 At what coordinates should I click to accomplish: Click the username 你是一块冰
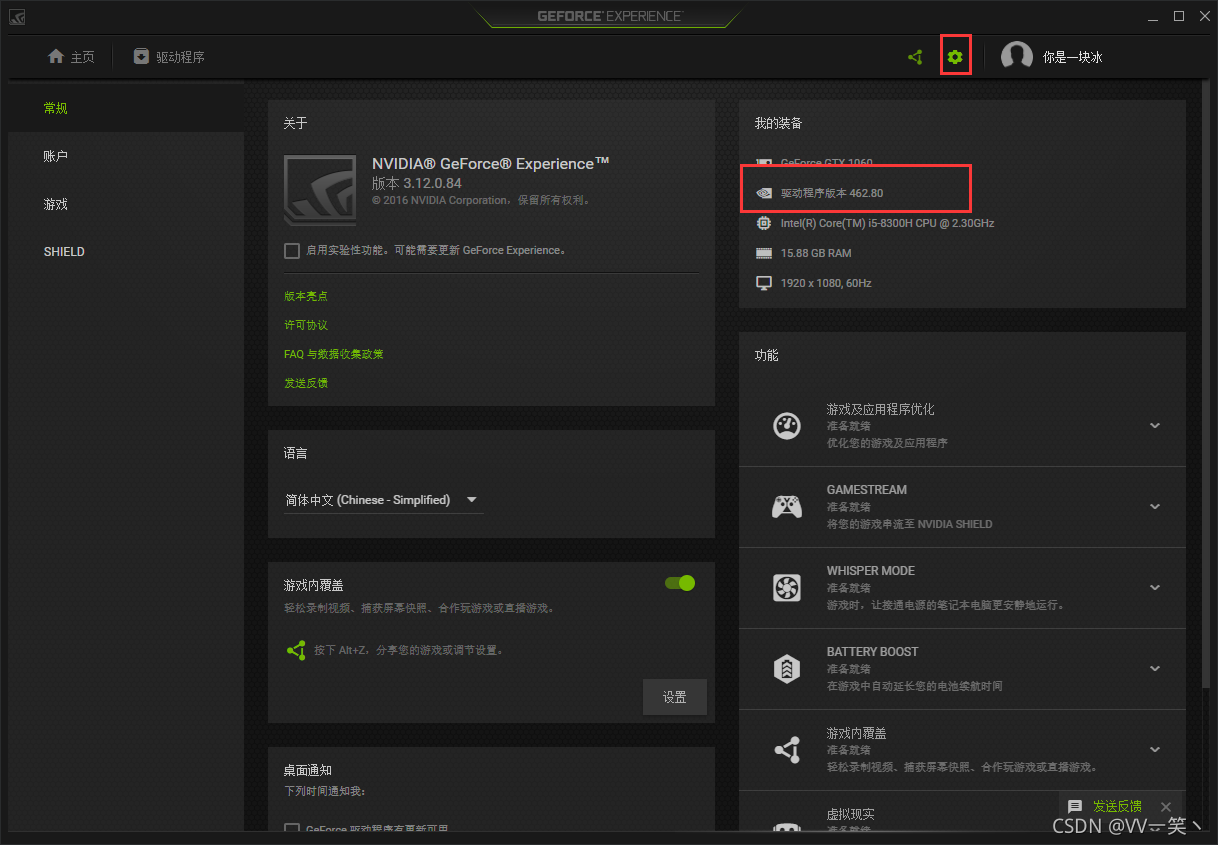pyautogui.click(x=1072, y=57)
